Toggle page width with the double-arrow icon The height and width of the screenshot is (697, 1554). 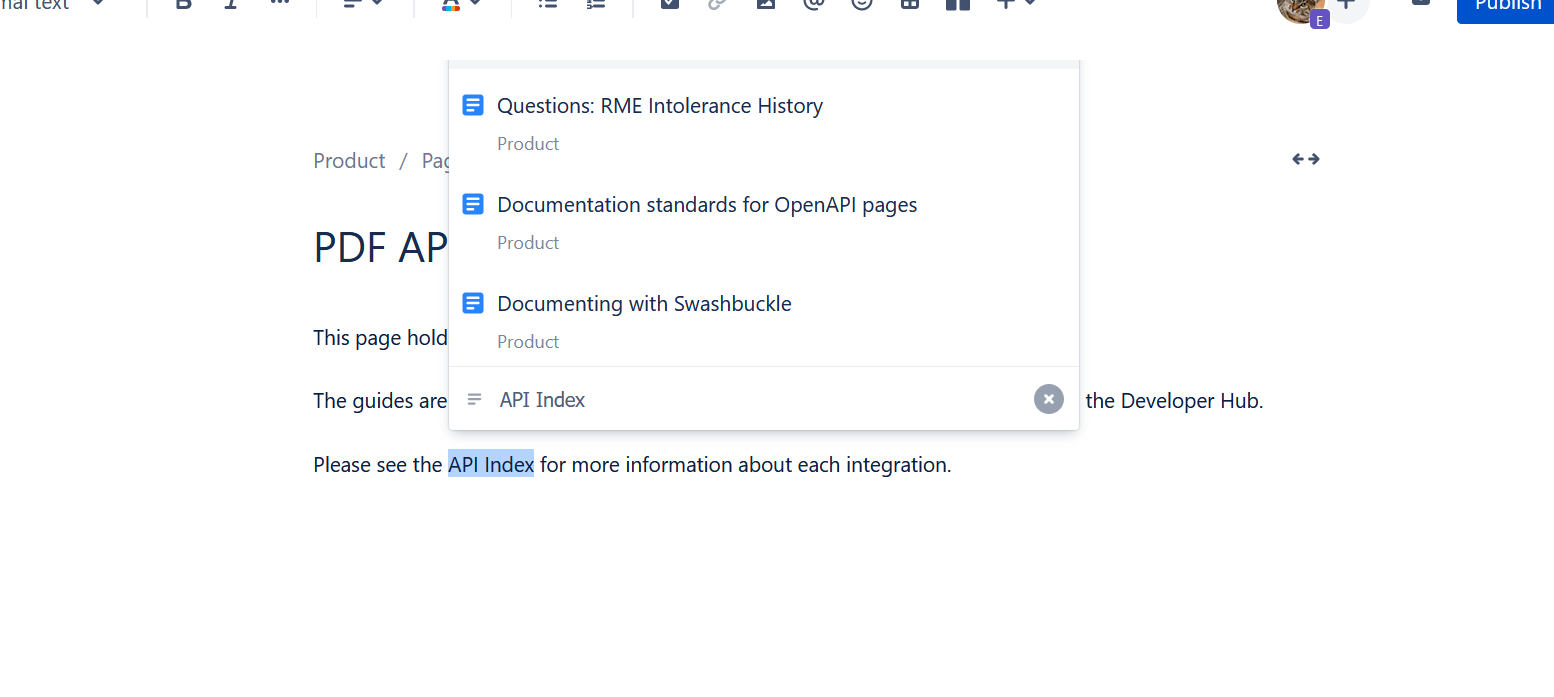(1305, 159)
